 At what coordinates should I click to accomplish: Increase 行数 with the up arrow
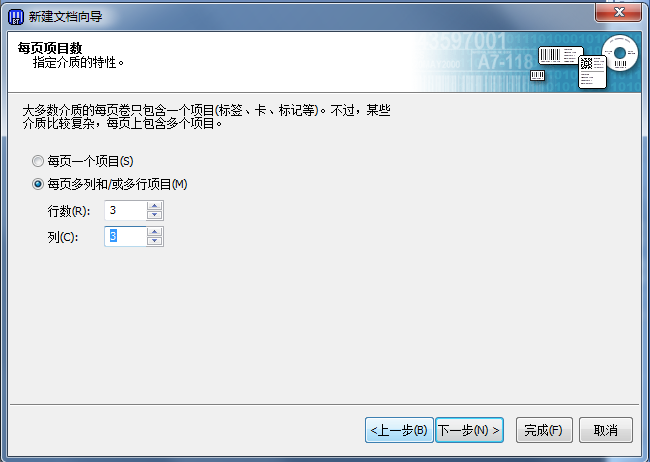tap(155, 206)
